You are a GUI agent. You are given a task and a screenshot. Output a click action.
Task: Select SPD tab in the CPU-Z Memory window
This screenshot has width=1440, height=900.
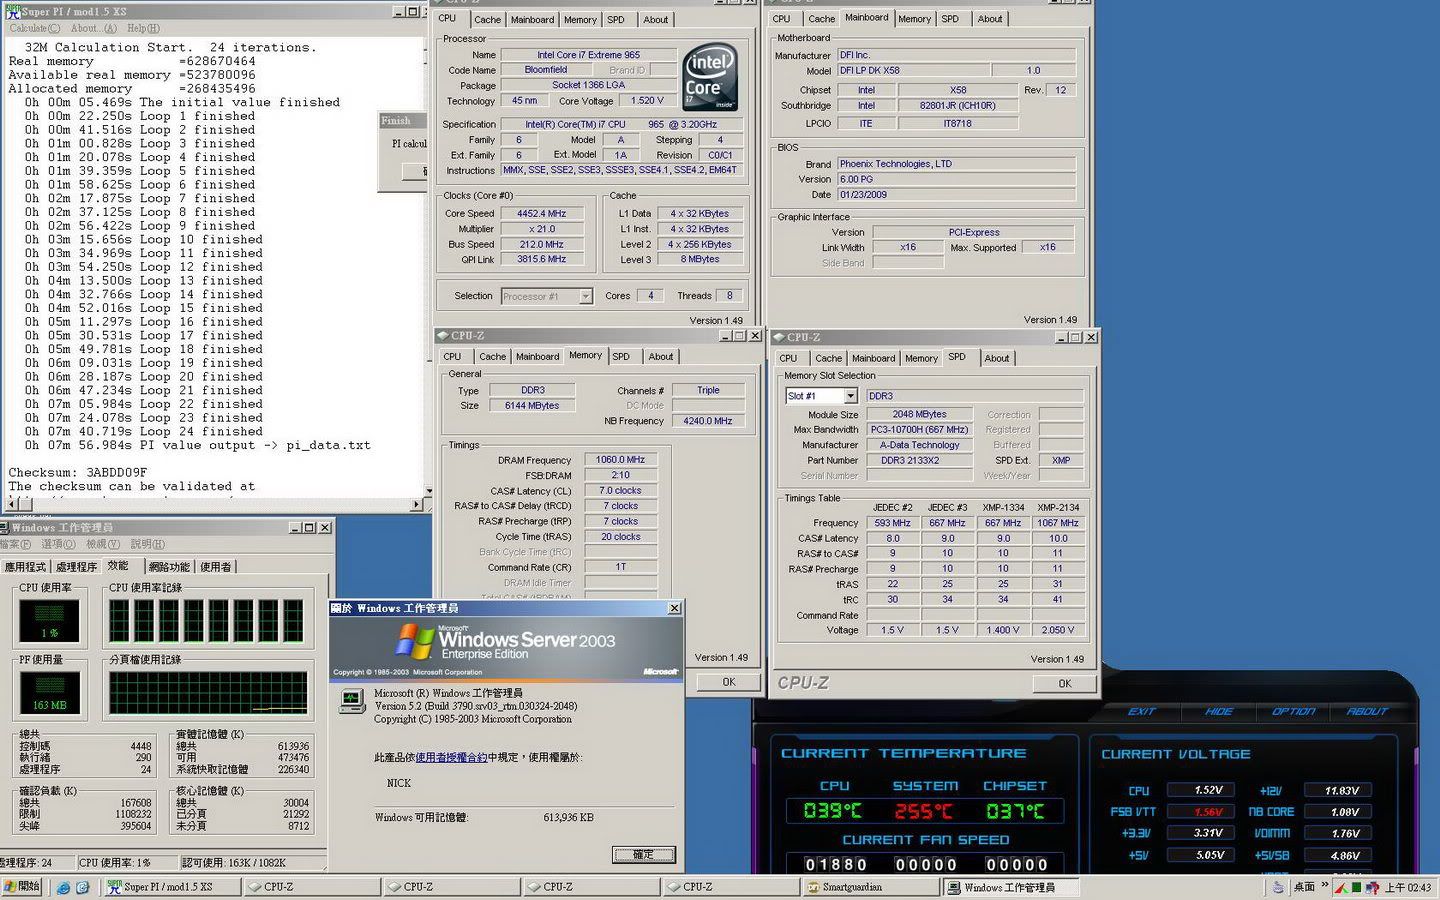point(621,357)
